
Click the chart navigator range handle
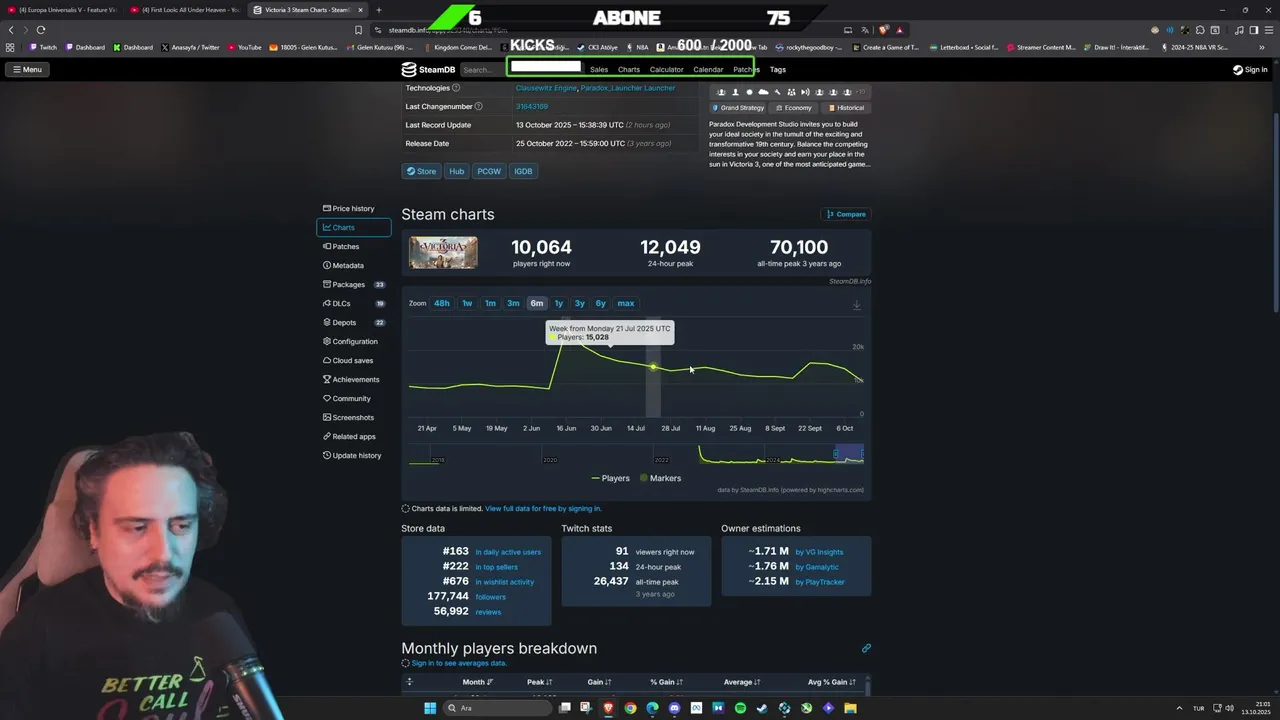pos(836,454)
